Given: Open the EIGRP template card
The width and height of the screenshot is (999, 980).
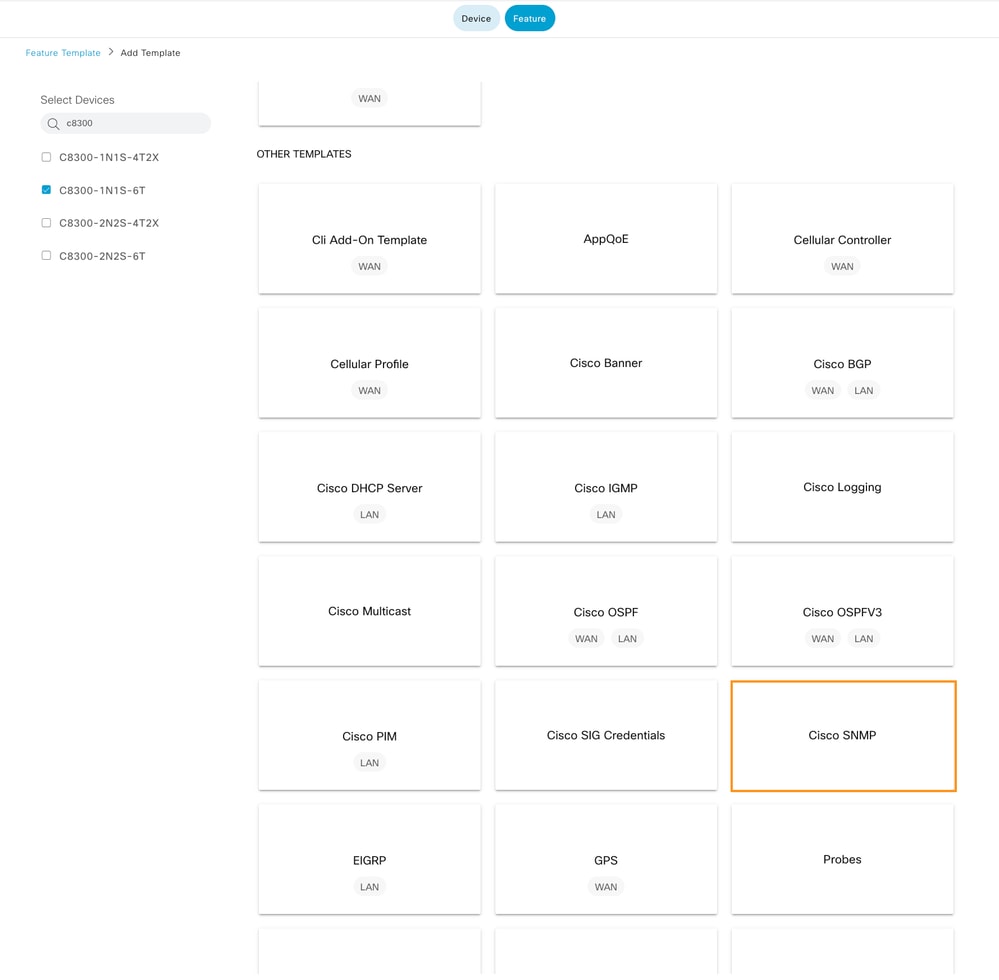Looking at the screenshot, I should pyautogui.click(x=370, y=860).
